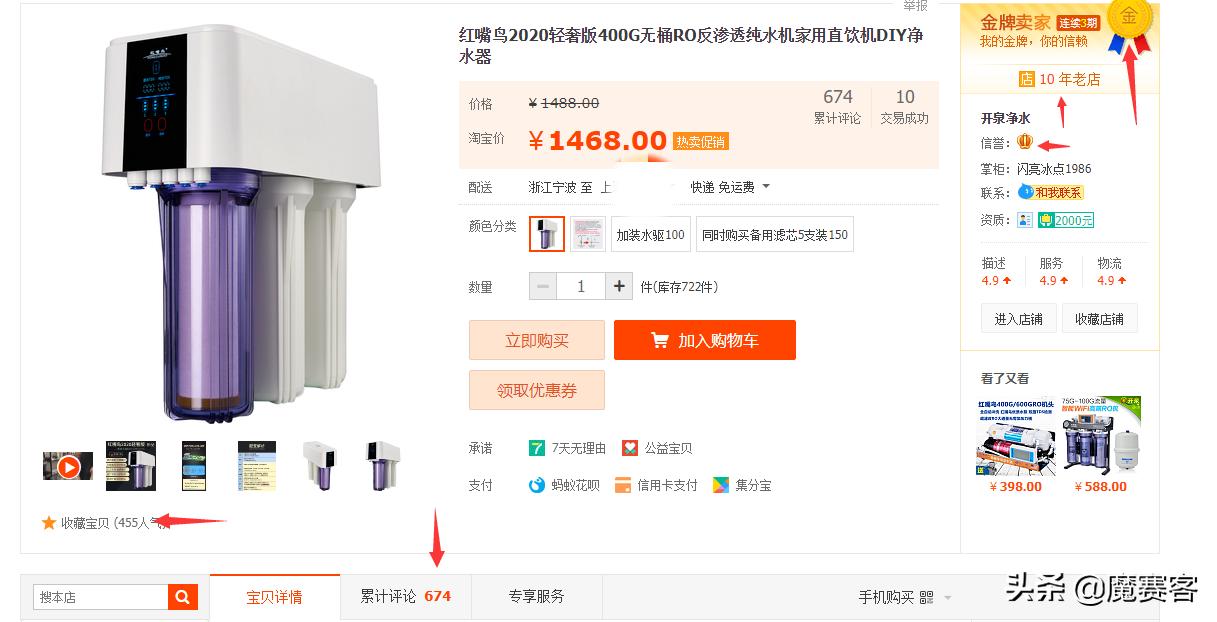The height and width of the screenshot is (622, 1217).
Task: Click the 蚂蚁花呗 payment icon
Action: point(537,485)
